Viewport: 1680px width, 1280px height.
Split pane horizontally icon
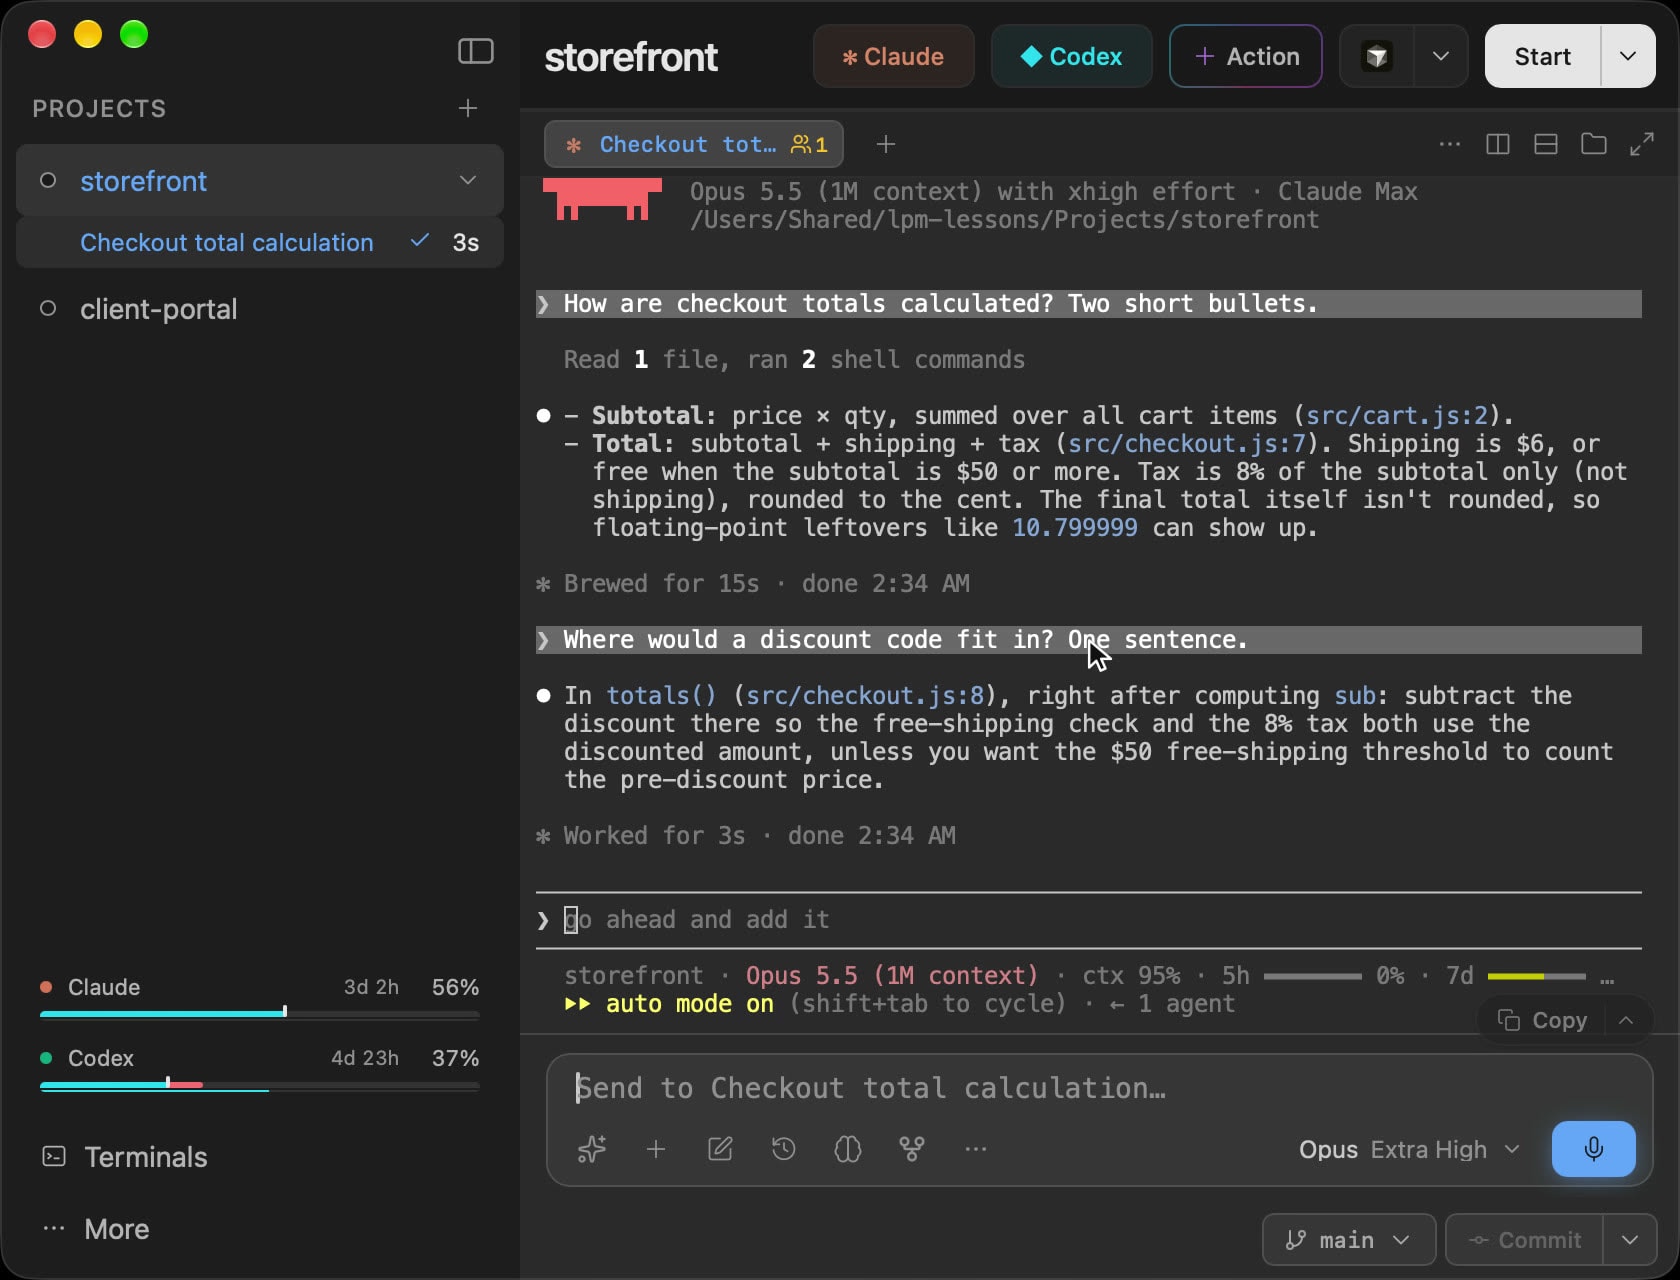point(1545,145)
